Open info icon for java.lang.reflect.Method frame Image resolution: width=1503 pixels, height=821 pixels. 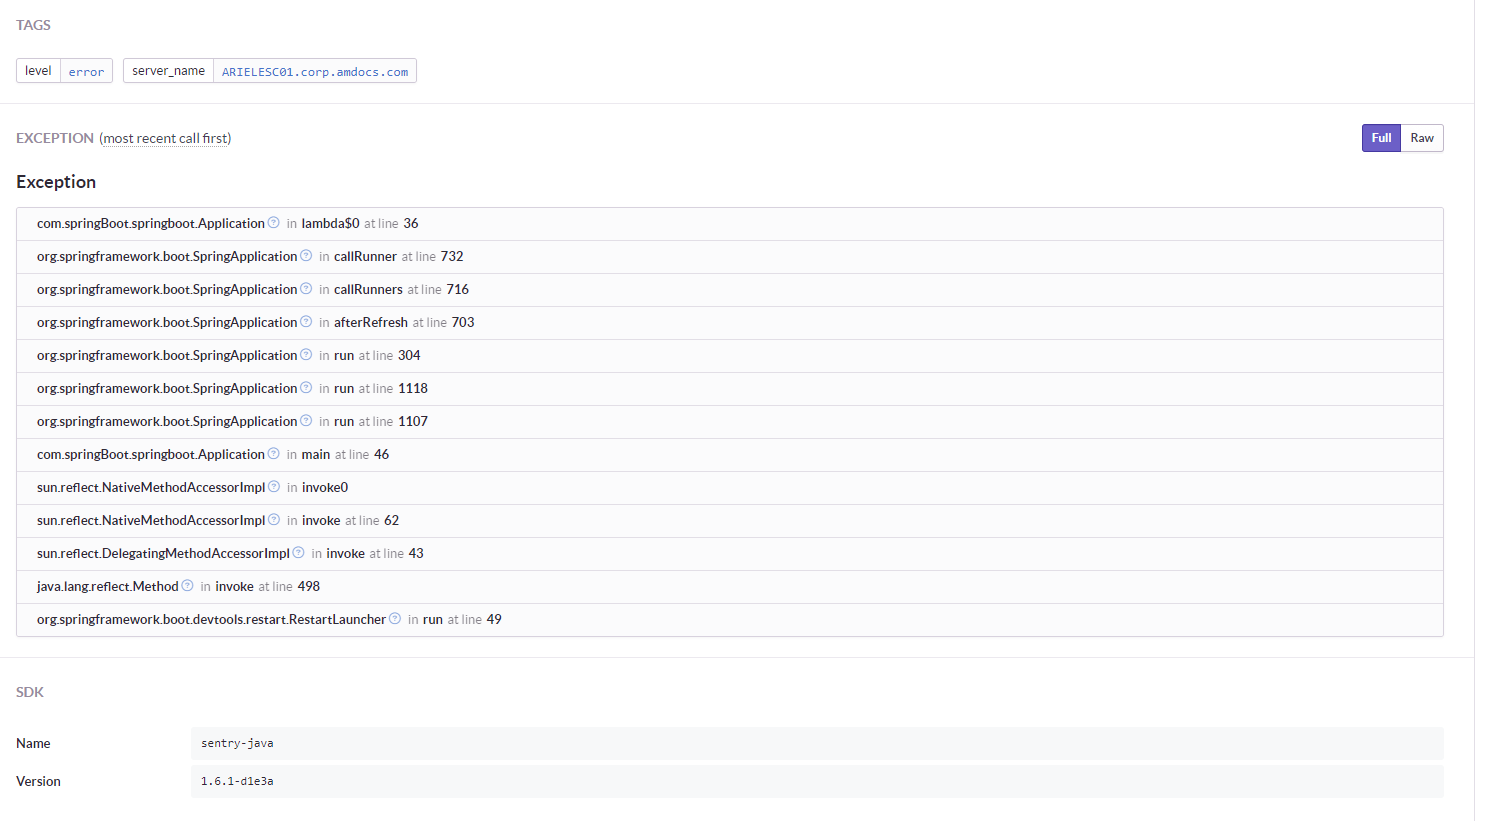(187, 585)
